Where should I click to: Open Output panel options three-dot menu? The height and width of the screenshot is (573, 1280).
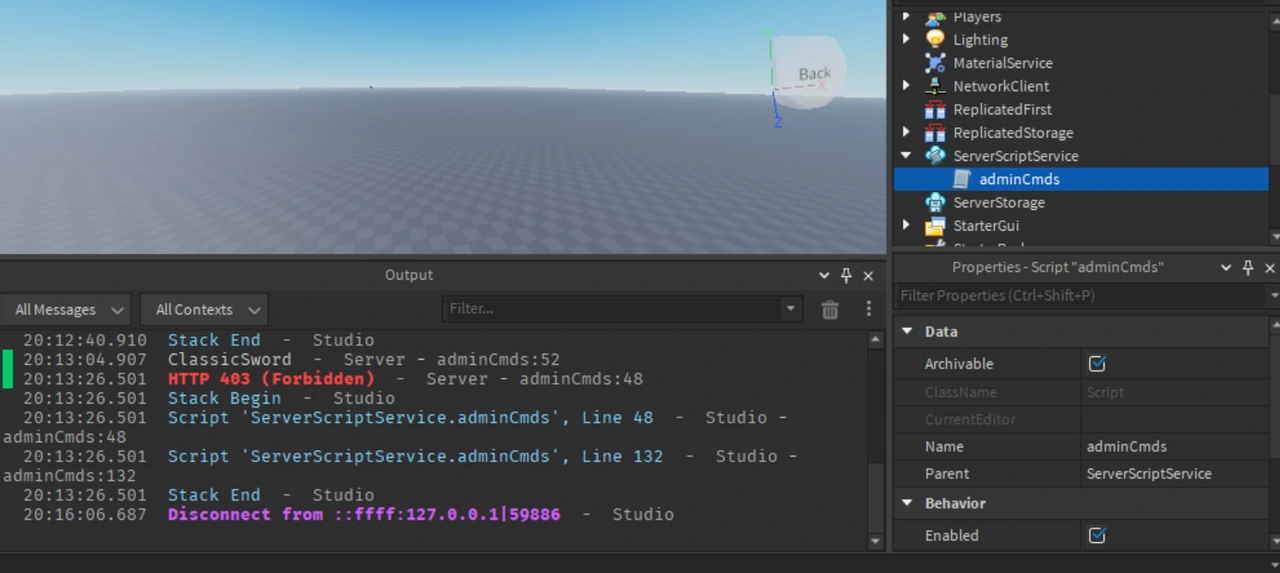[x=868, y=309]
